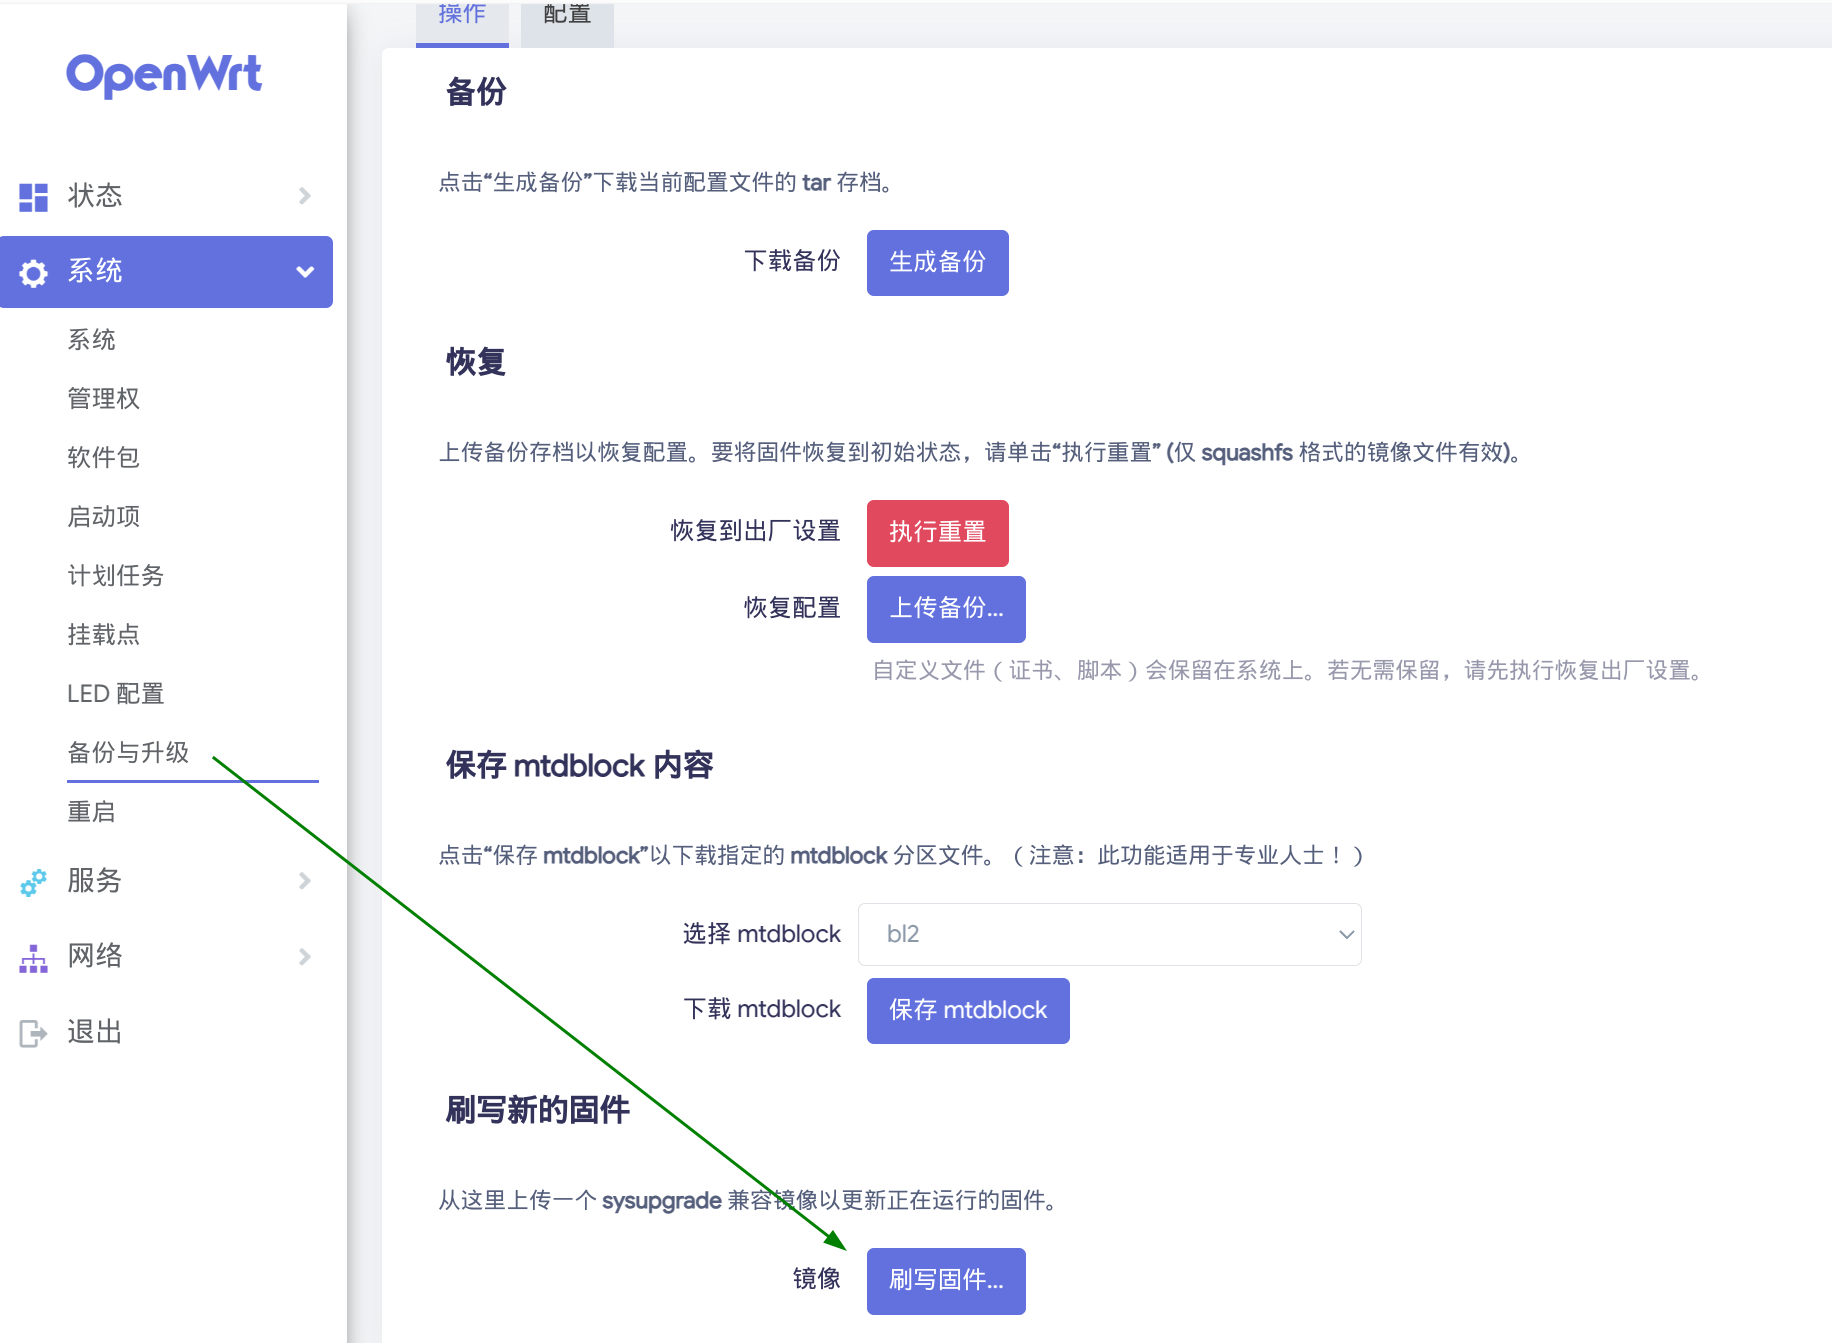Open 软件包 in the sidebar
The image size is (1832, 1343).
pos(103,458)
